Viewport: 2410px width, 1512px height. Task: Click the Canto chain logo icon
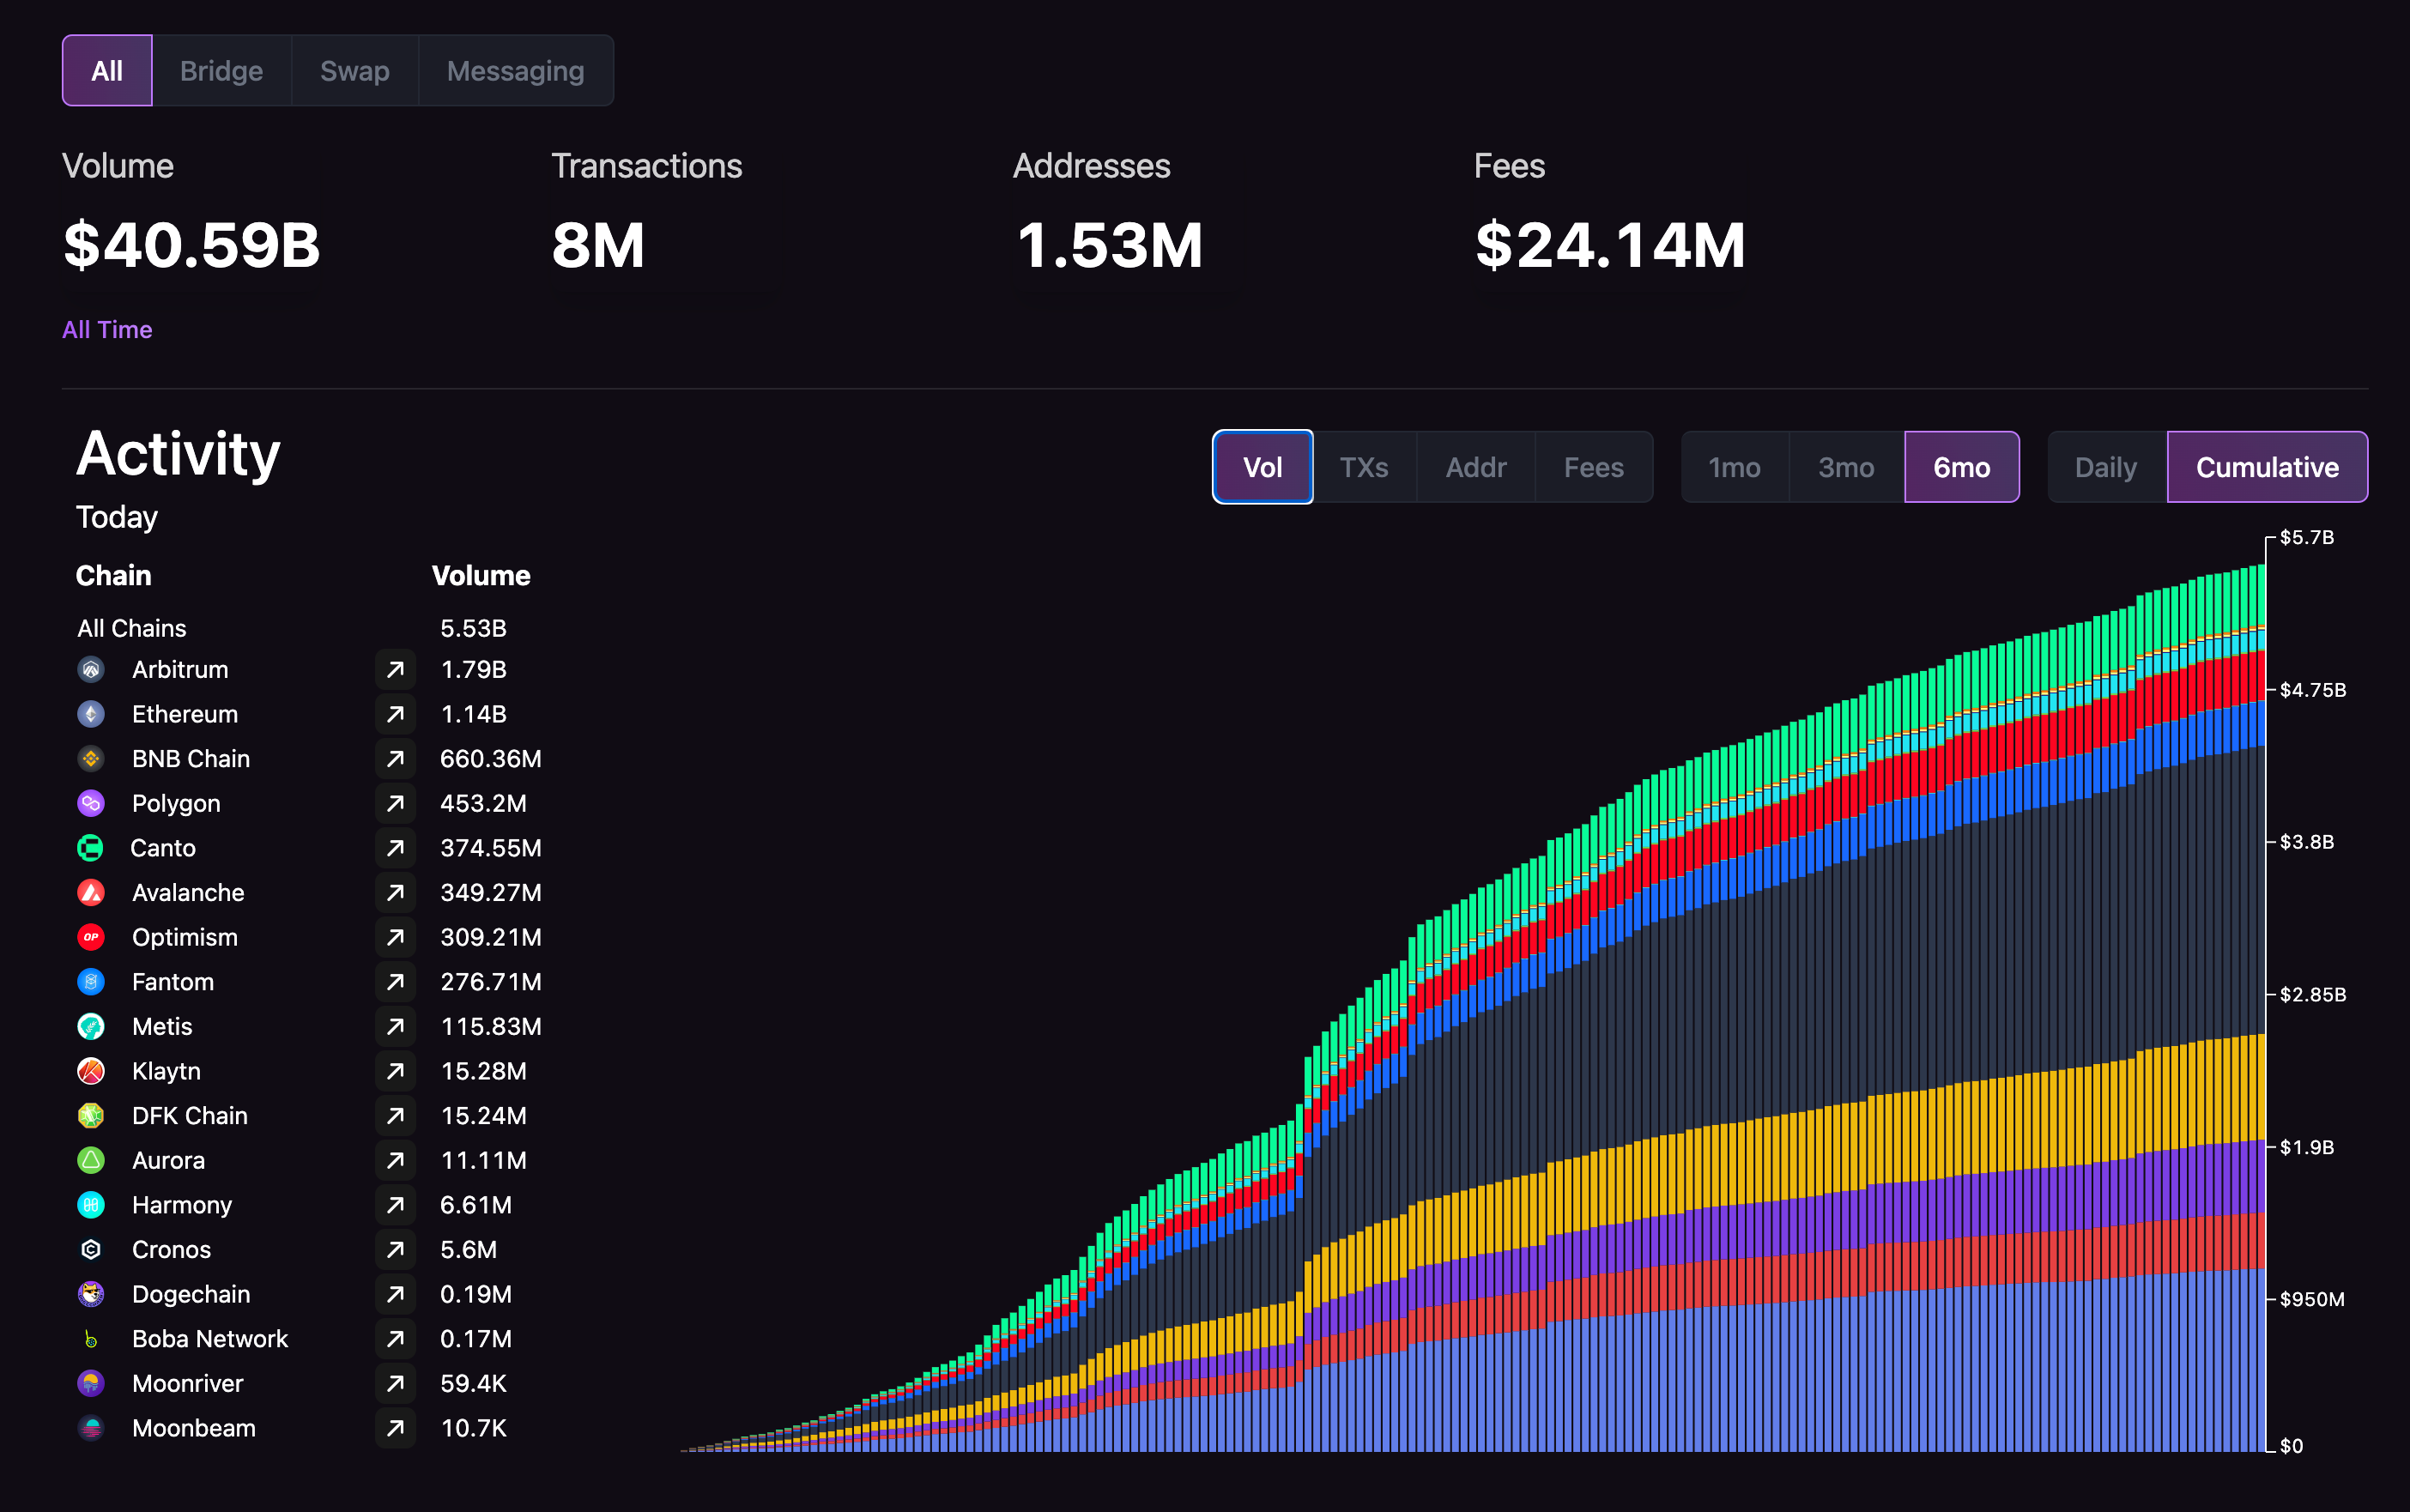90,848
